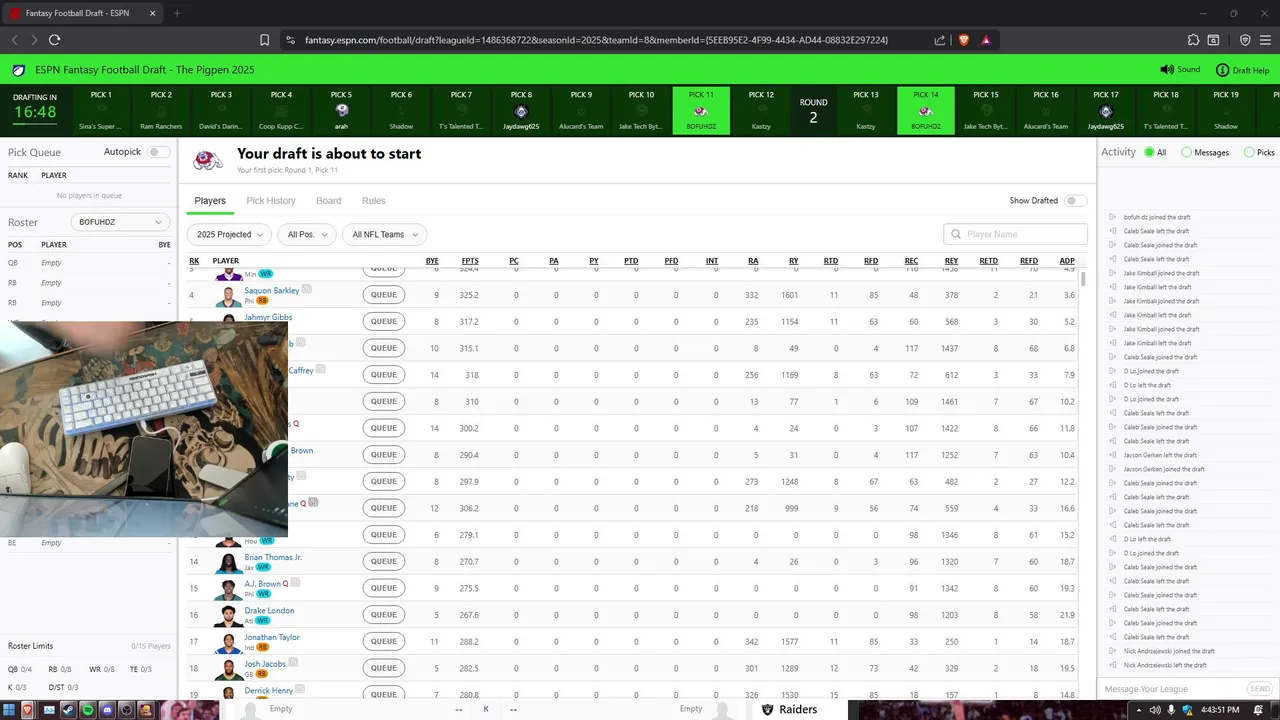Open the Brave Shields lion icon
1280x720 pixels.
[964, 40]
